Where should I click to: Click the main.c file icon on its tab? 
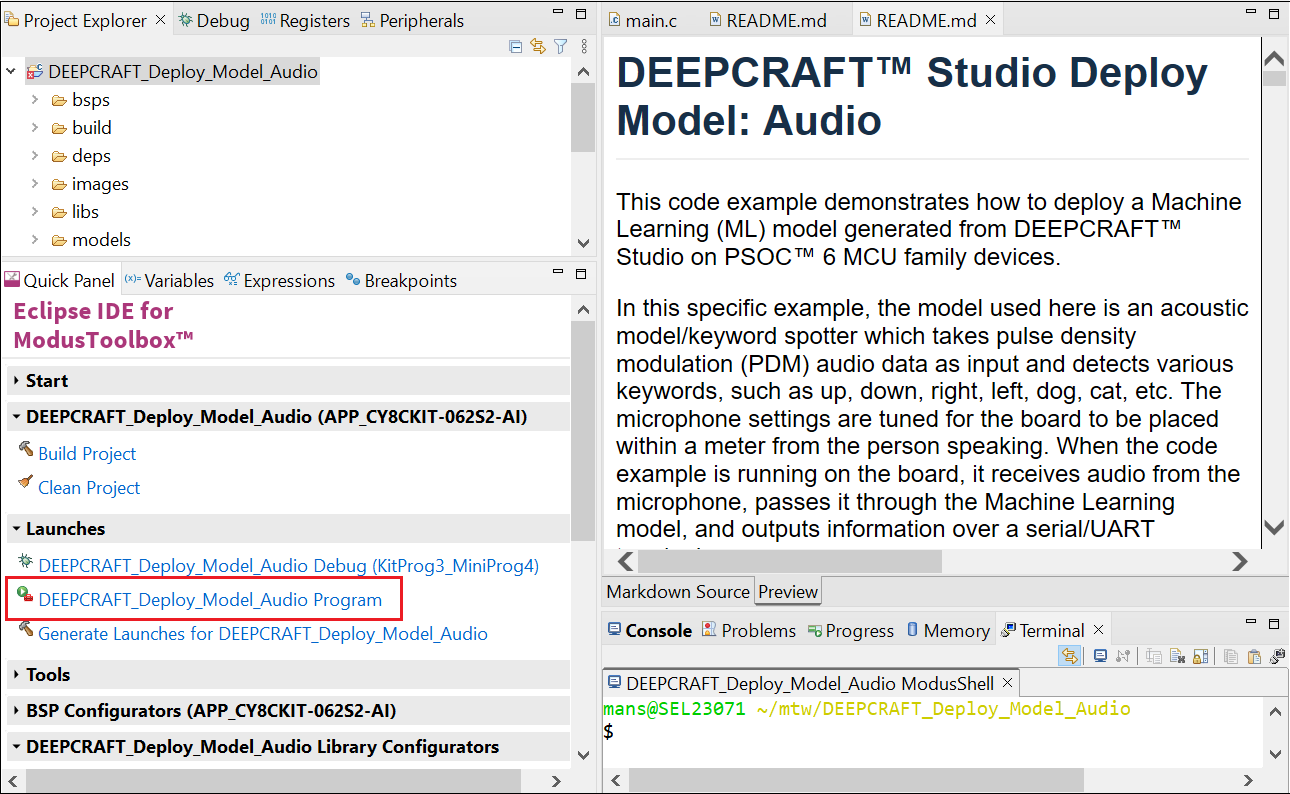pyautogui.click(x=615, y=20)
